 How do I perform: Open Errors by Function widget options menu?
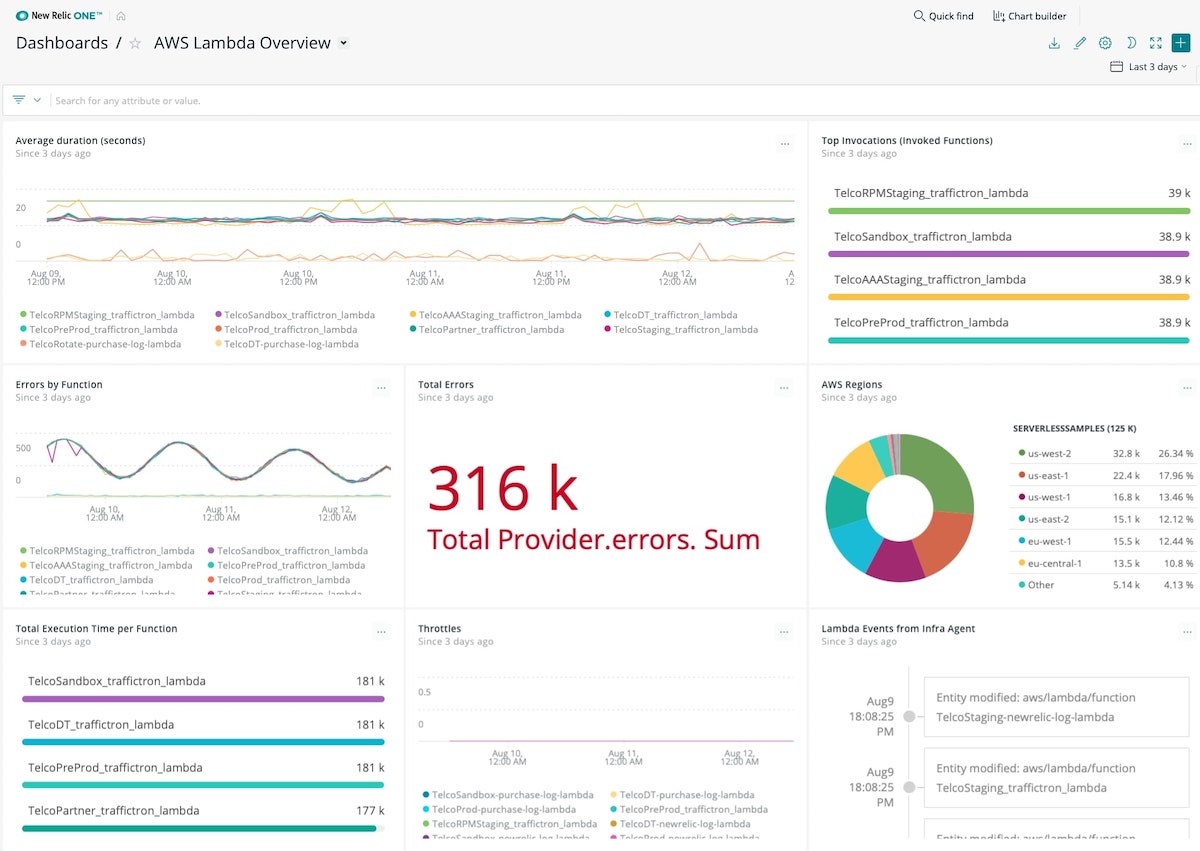[x=381, y=388]
